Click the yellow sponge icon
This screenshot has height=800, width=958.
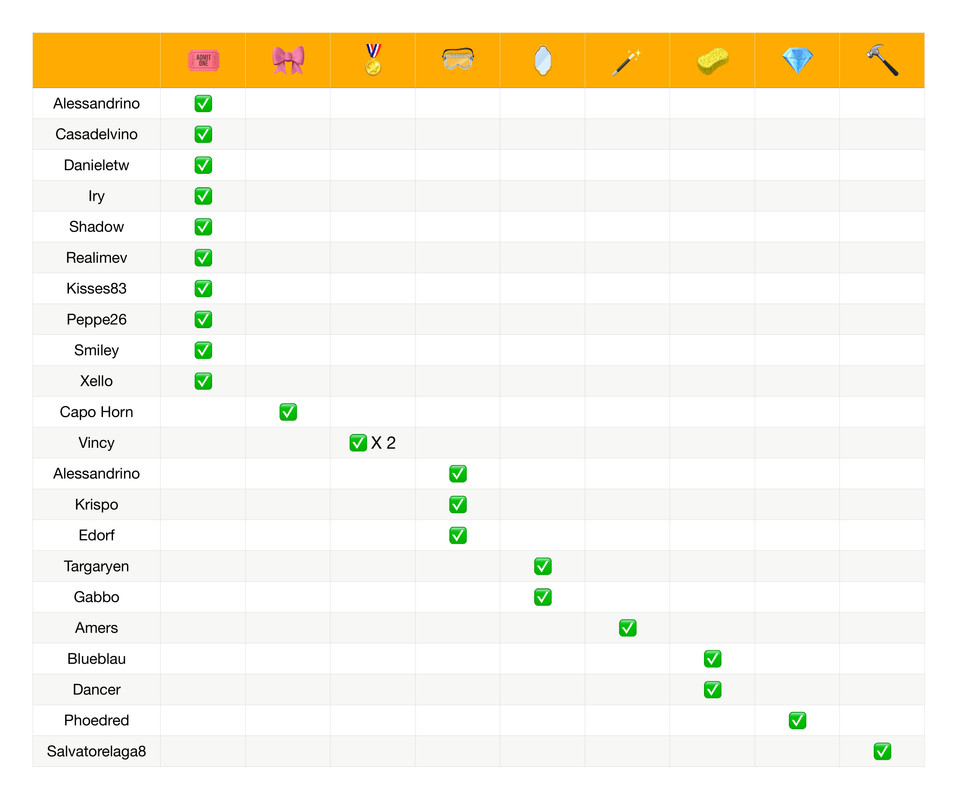(x=712, y=61)
